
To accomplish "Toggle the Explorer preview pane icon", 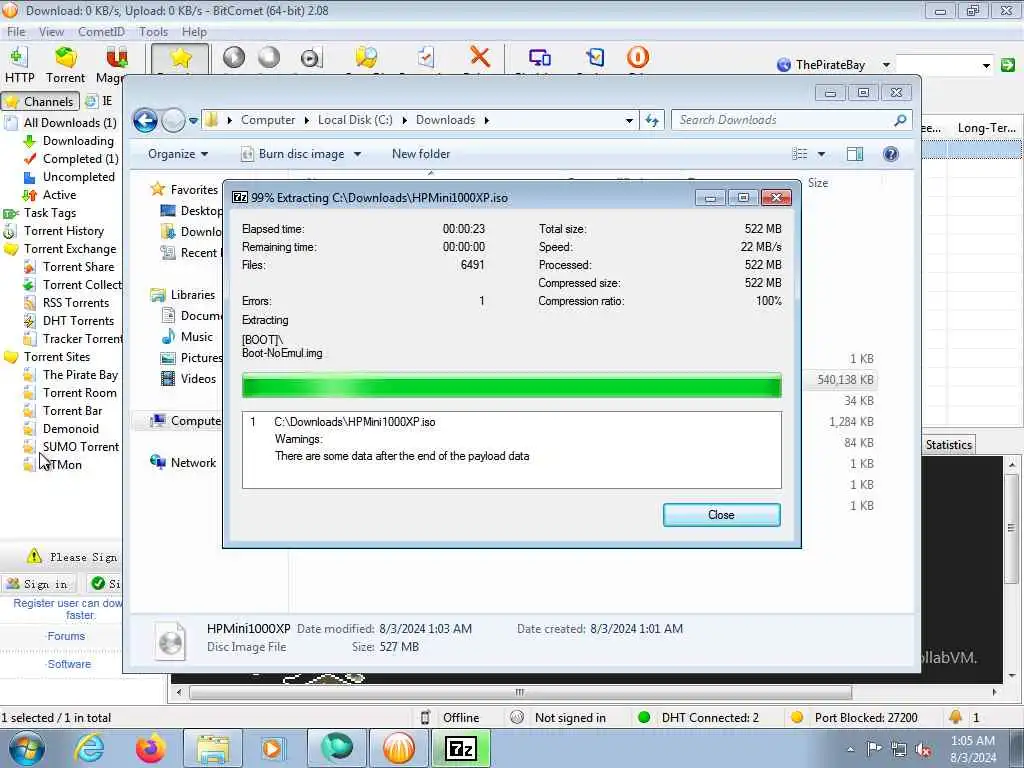I will click(855, 154).
